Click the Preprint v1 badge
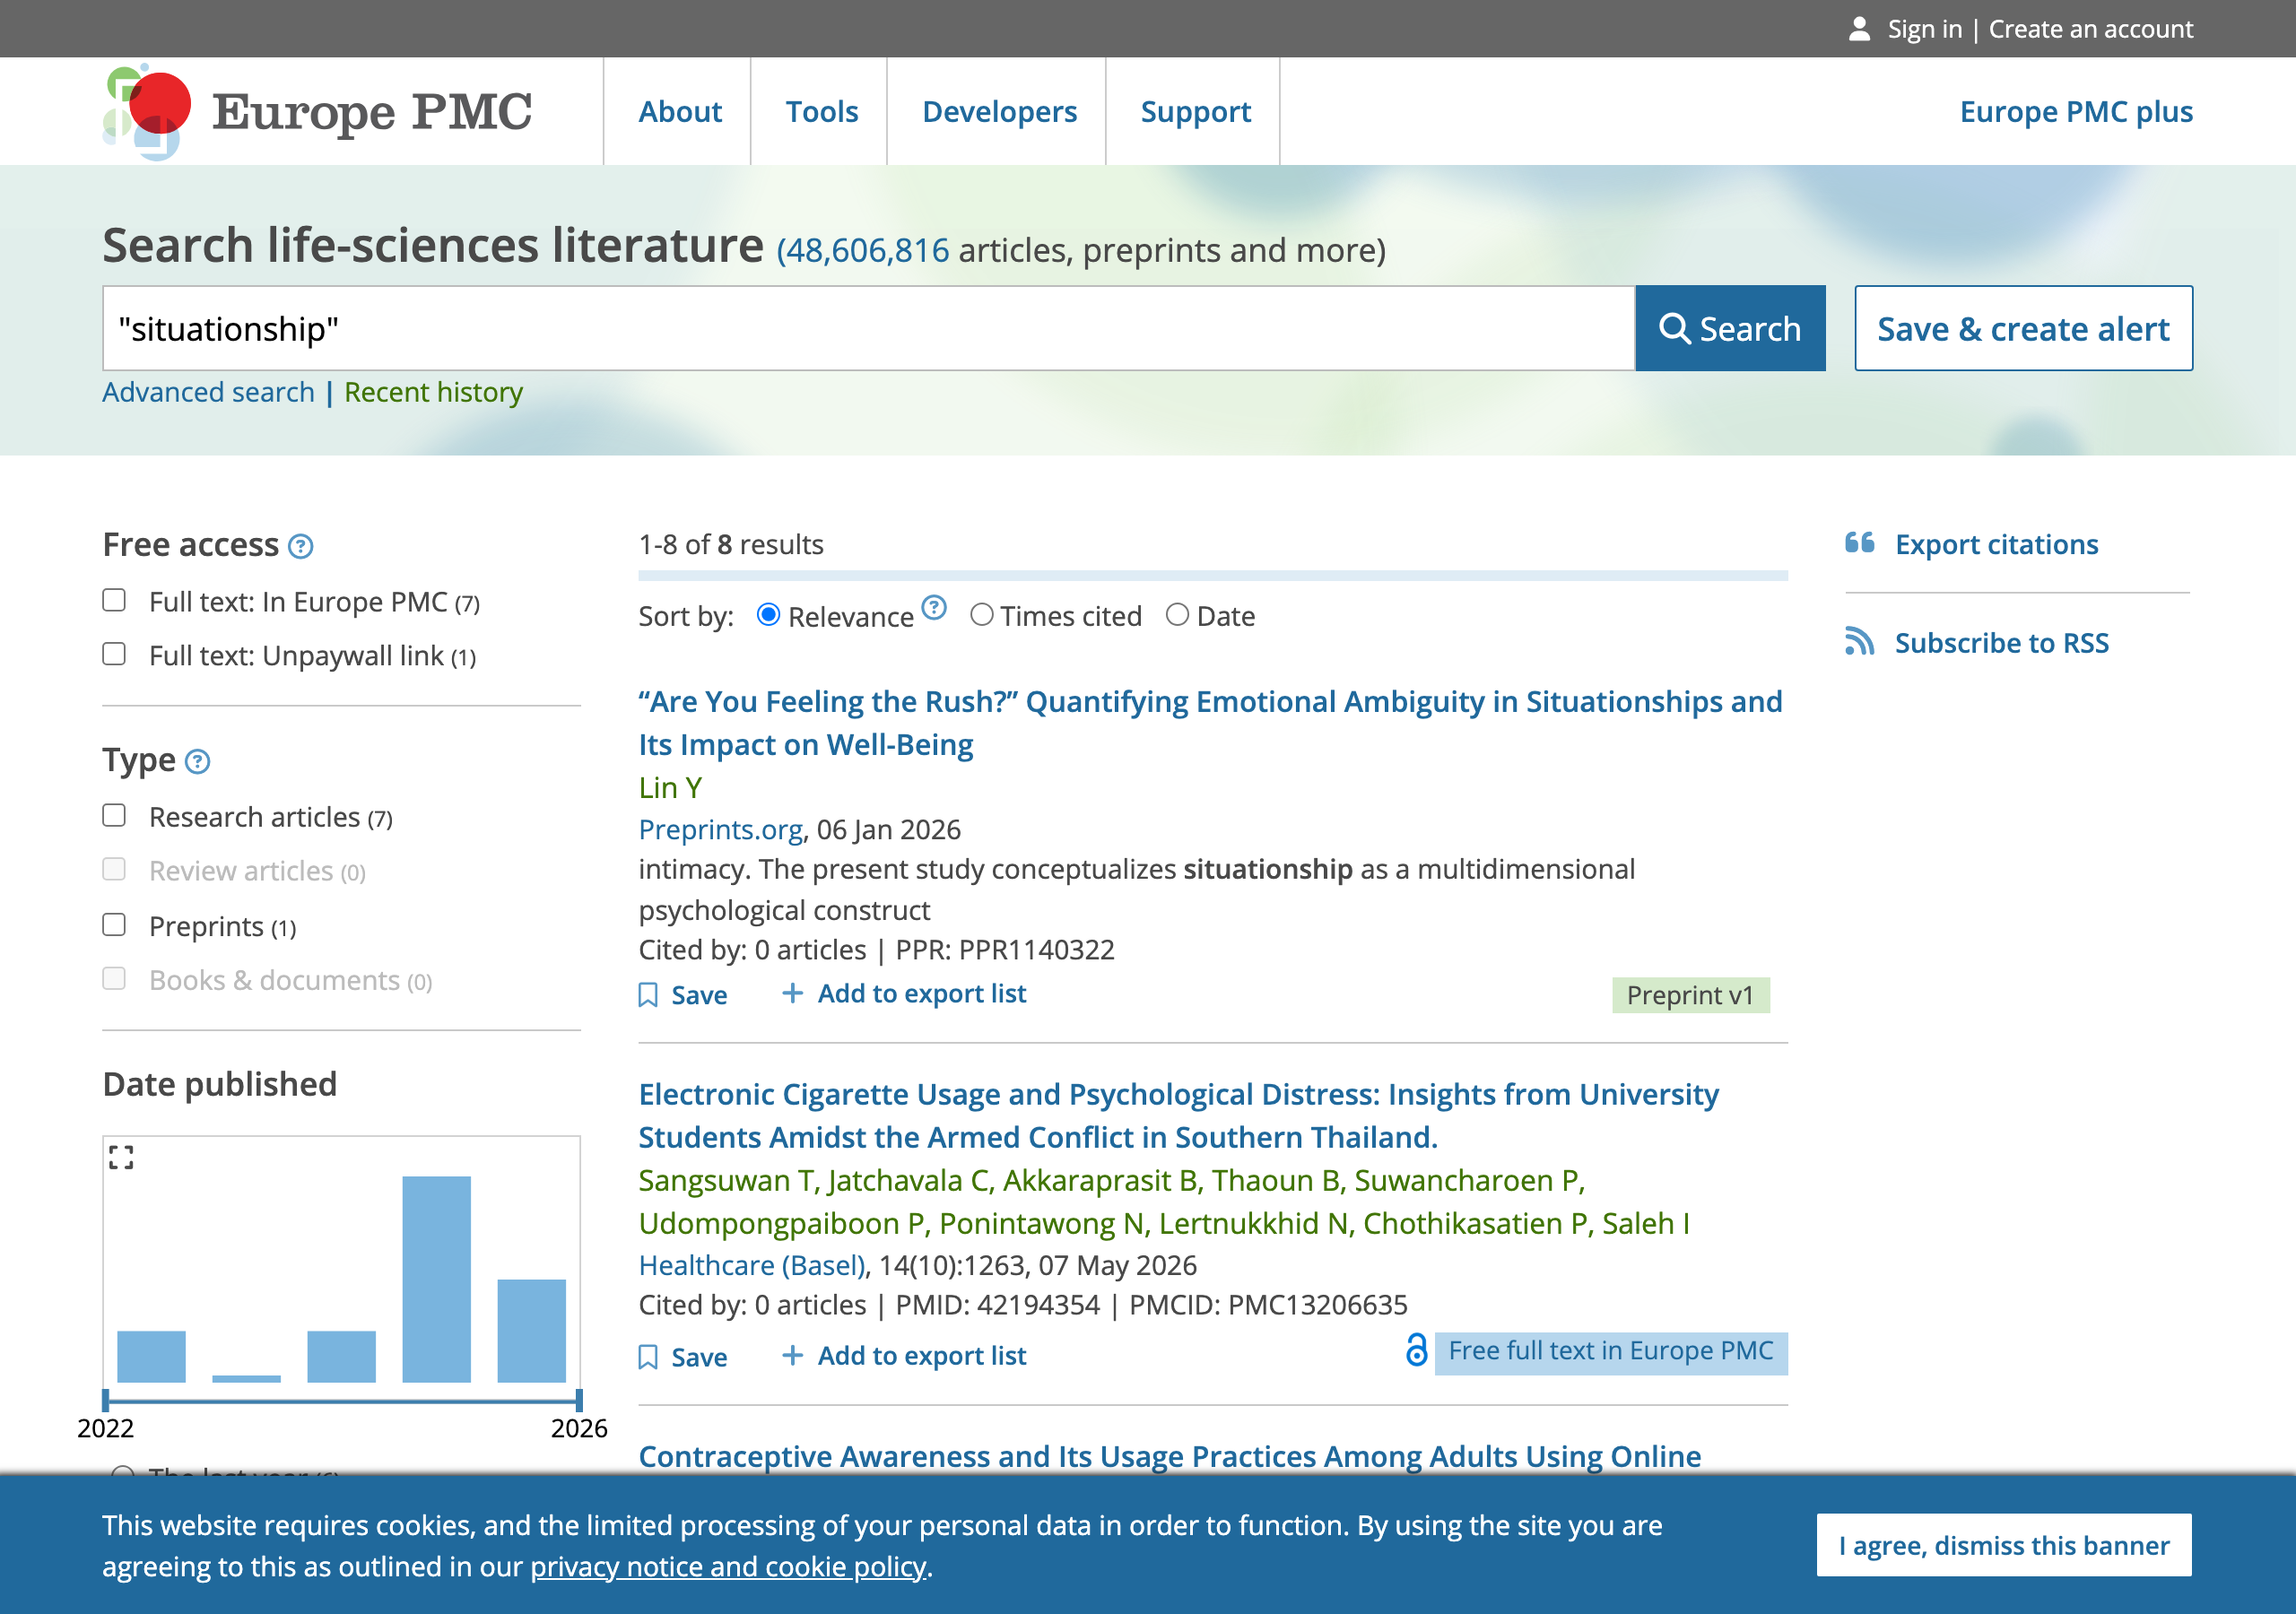The image size is (2296, 1614). pos(1690,995)
